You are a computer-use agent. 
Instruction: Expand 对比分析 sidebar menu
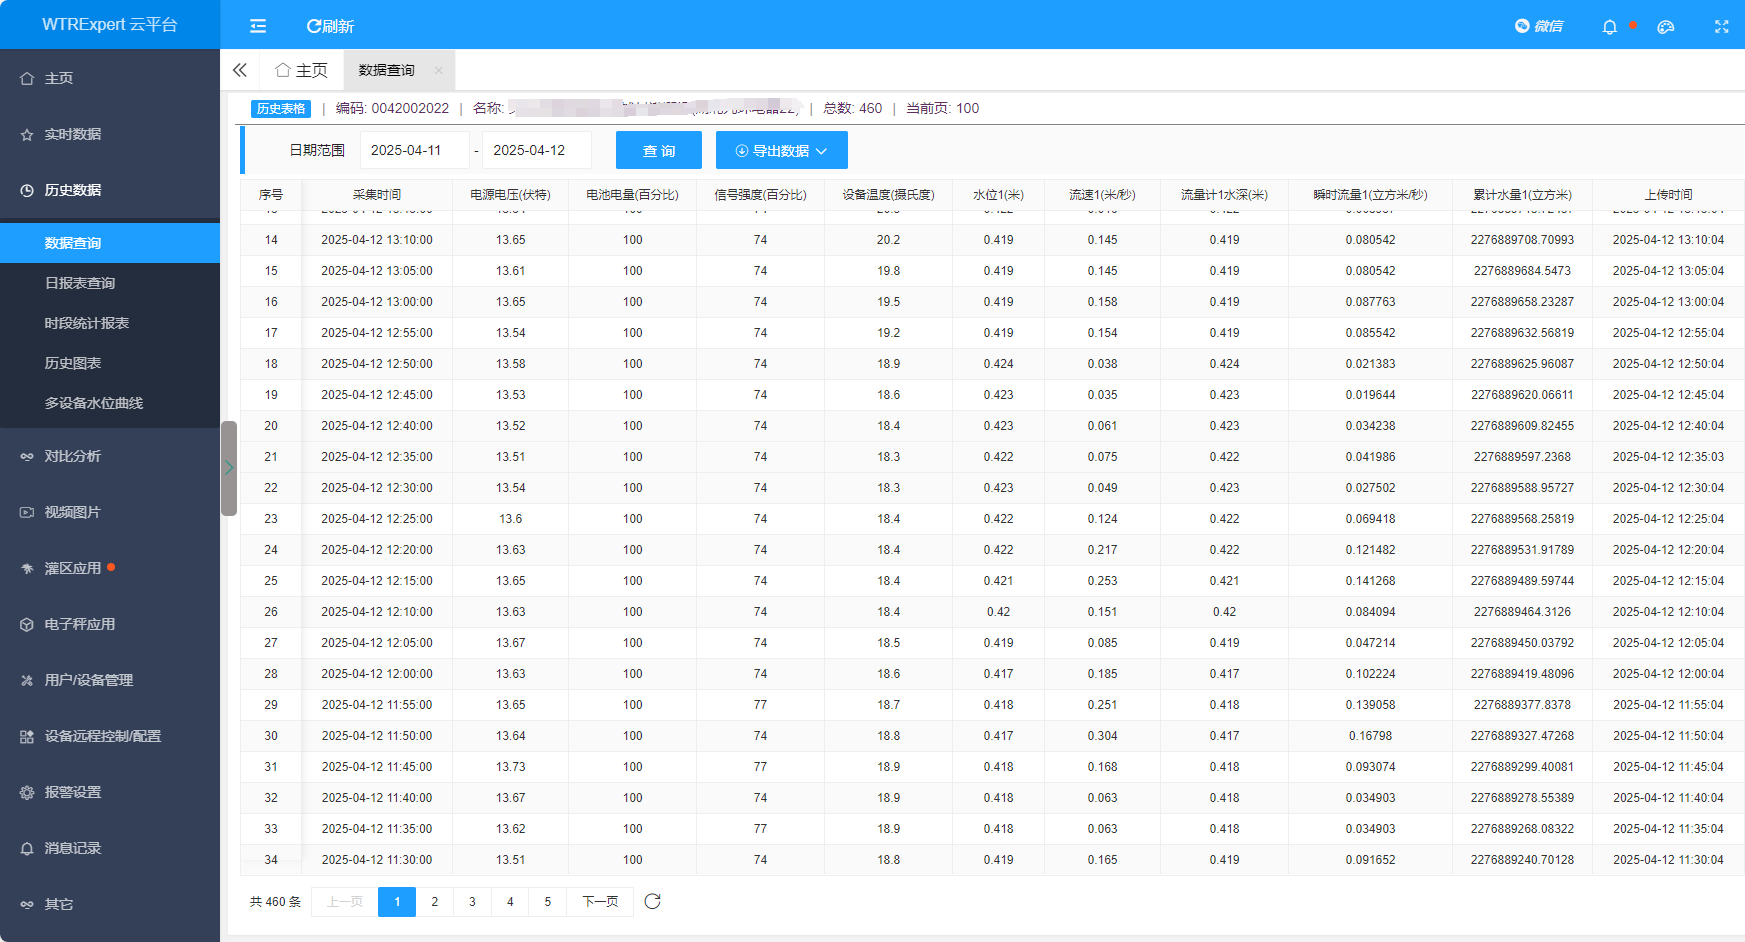[x=110, y=456]
